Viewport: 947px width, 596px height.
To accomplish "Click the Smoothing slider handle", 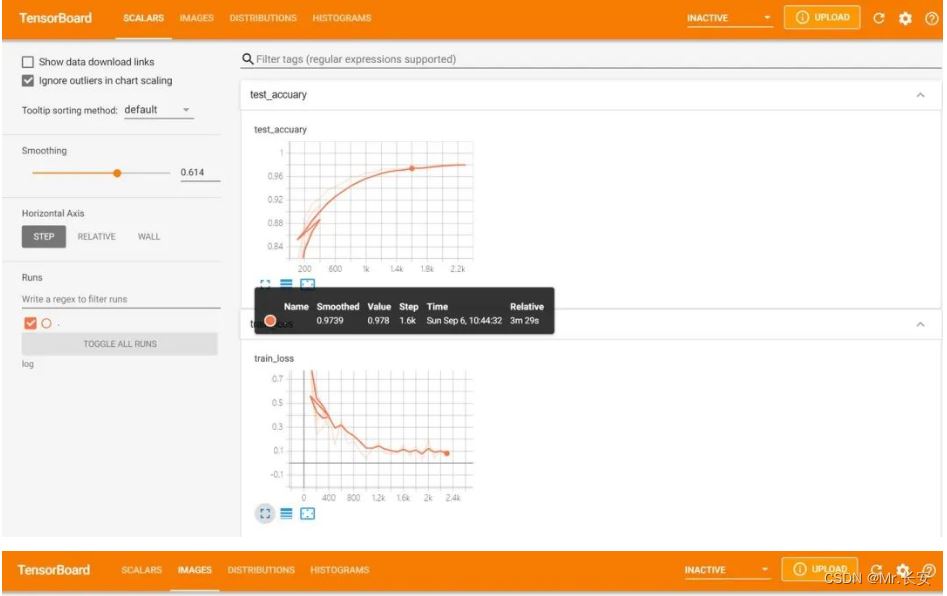I will coord(117,173).
